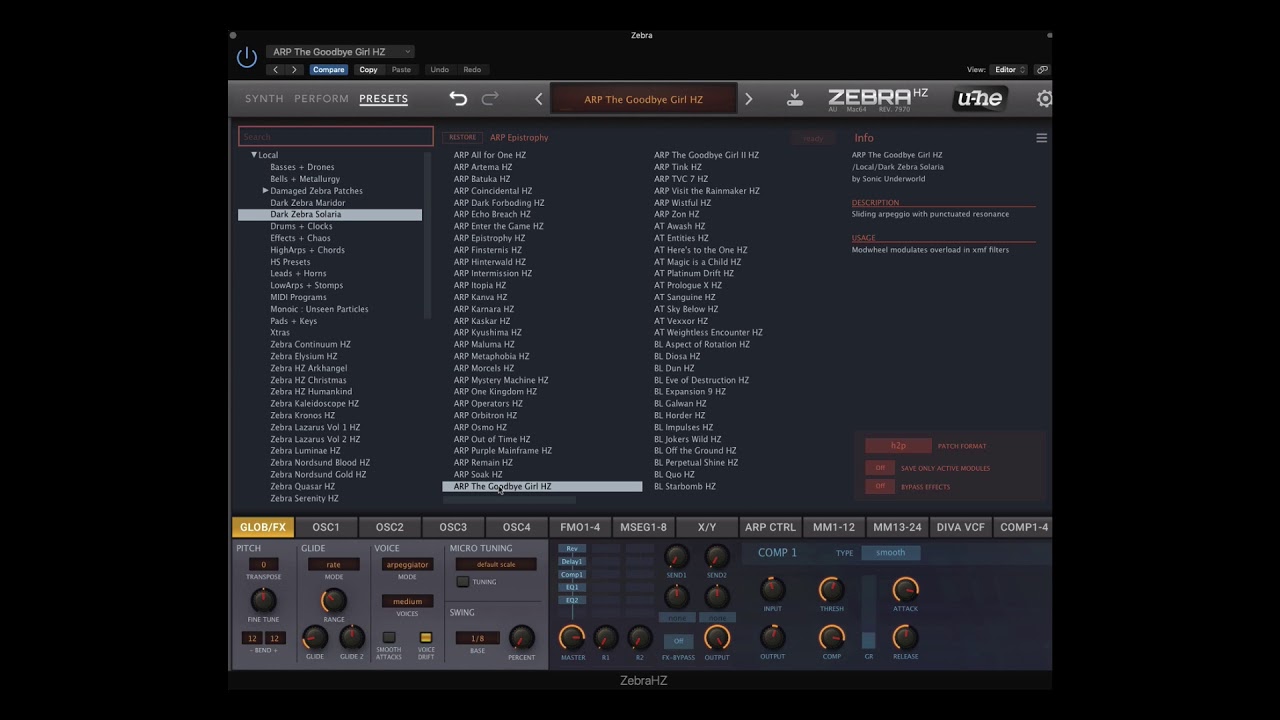Open the settings gear icon
Viewport: 1280px width, 720px height.
point(1044,98)
